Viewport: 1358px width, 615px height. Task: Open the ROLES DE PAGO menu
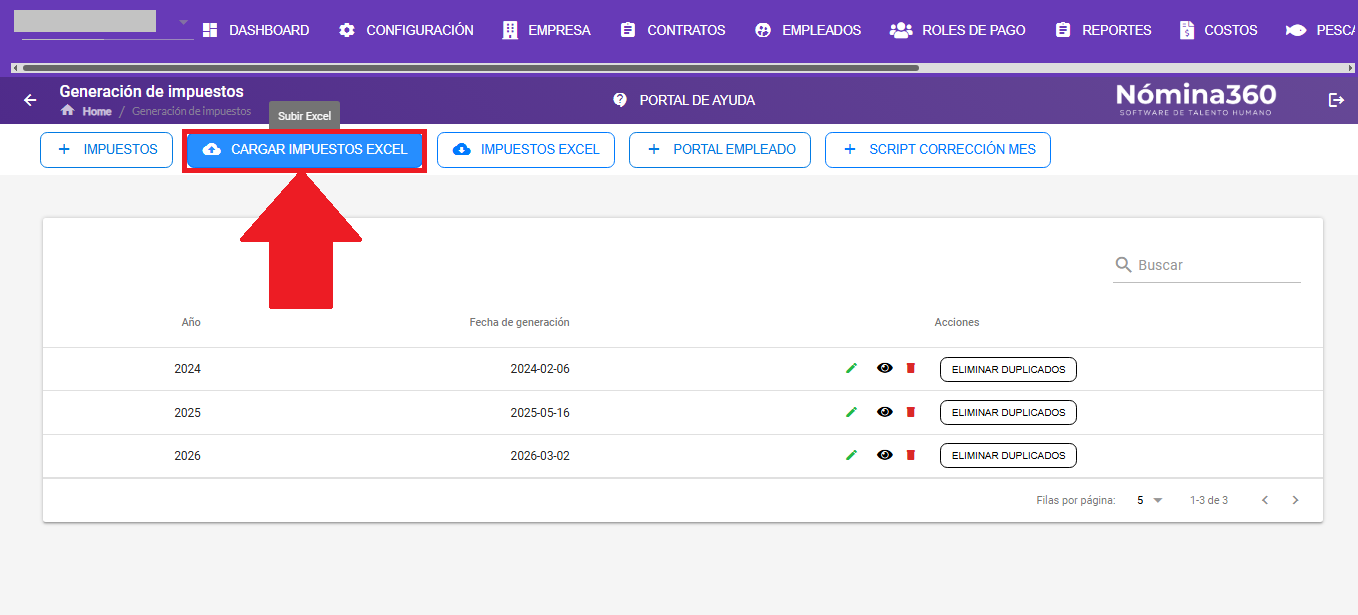click(x=958, y=30)
